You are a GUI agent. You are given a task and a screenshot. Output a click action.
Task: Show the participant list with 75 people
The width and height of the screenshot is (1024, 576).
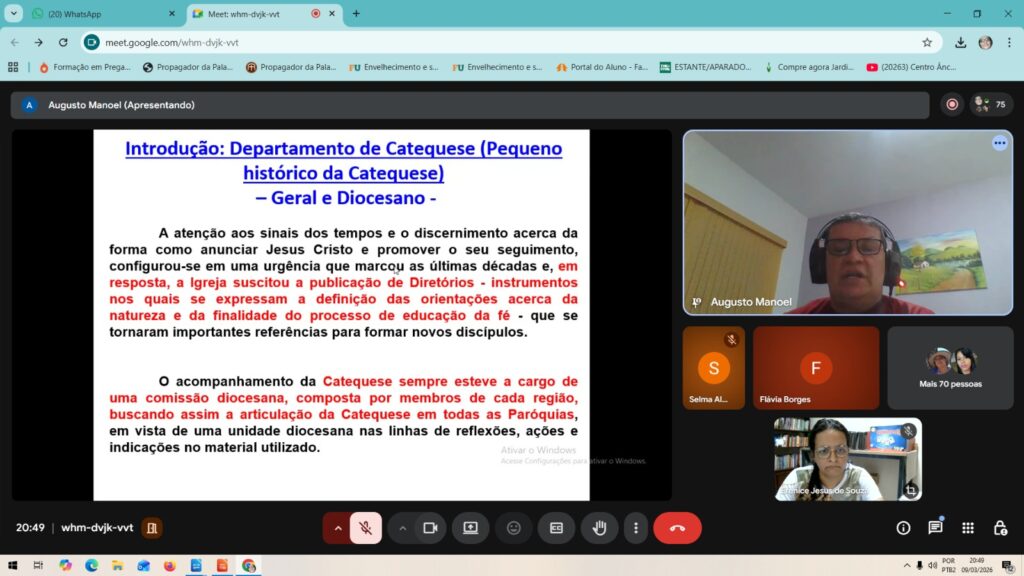tap(990, 105)
